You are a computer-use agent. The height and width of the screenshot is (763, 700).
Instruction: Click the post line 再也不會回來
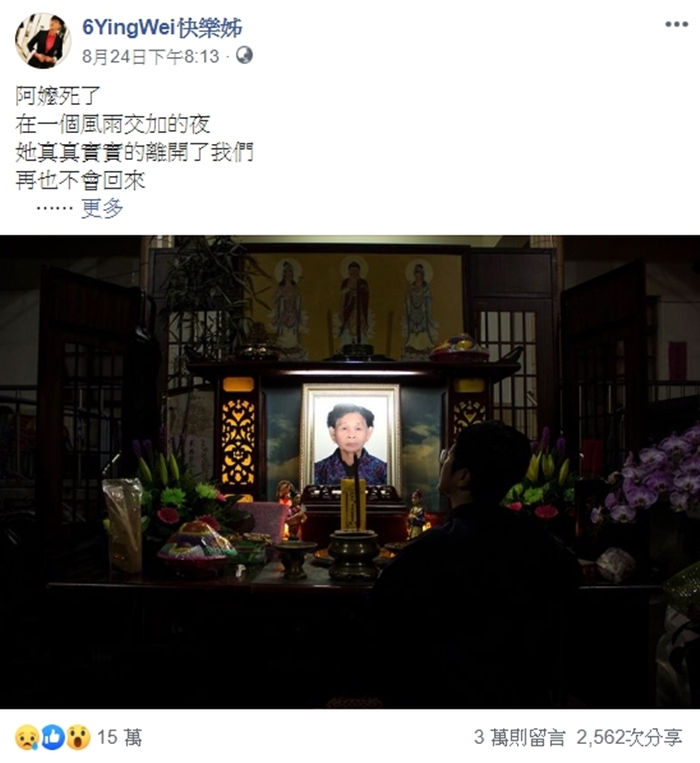pyautogui.click(x=80, y=181)
